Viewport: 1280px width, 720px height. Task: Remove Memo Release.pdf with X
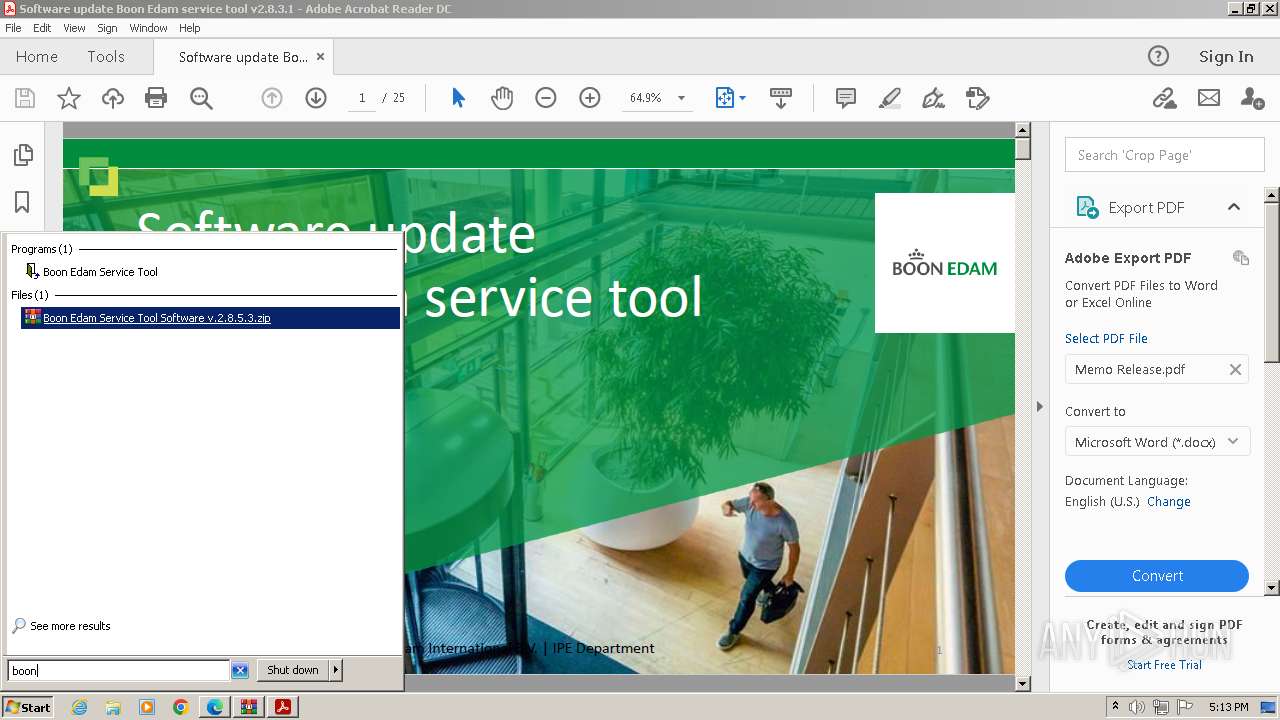tap(1235, 369)
